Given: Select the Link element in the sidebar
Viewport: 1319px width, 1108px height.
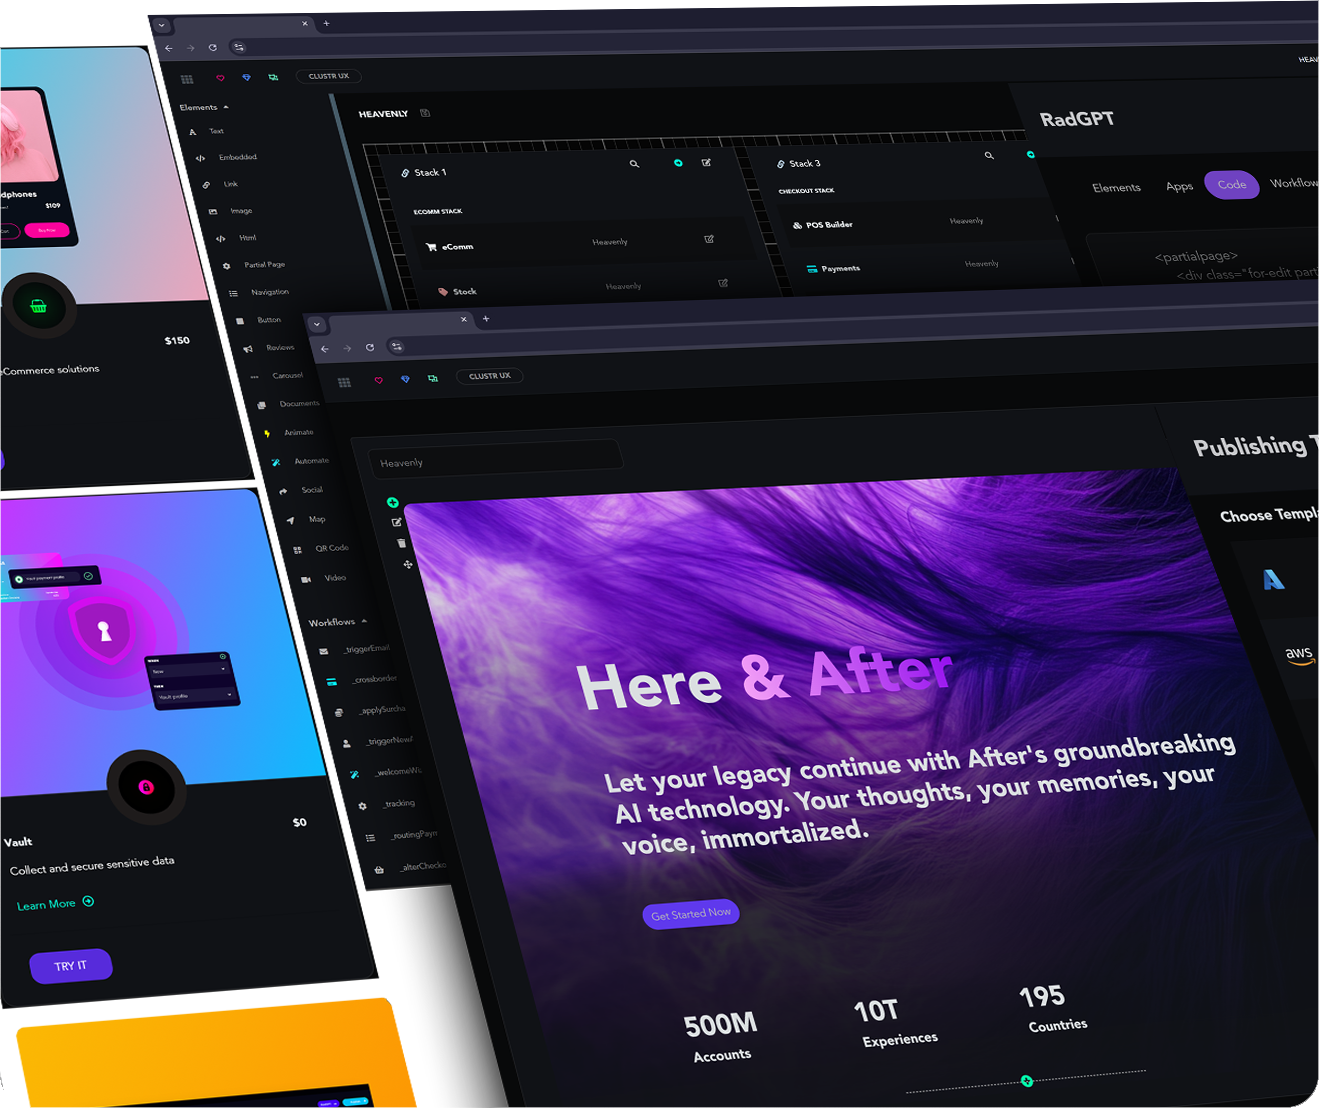Looking at the screenshot, I should tap(231, 184).
